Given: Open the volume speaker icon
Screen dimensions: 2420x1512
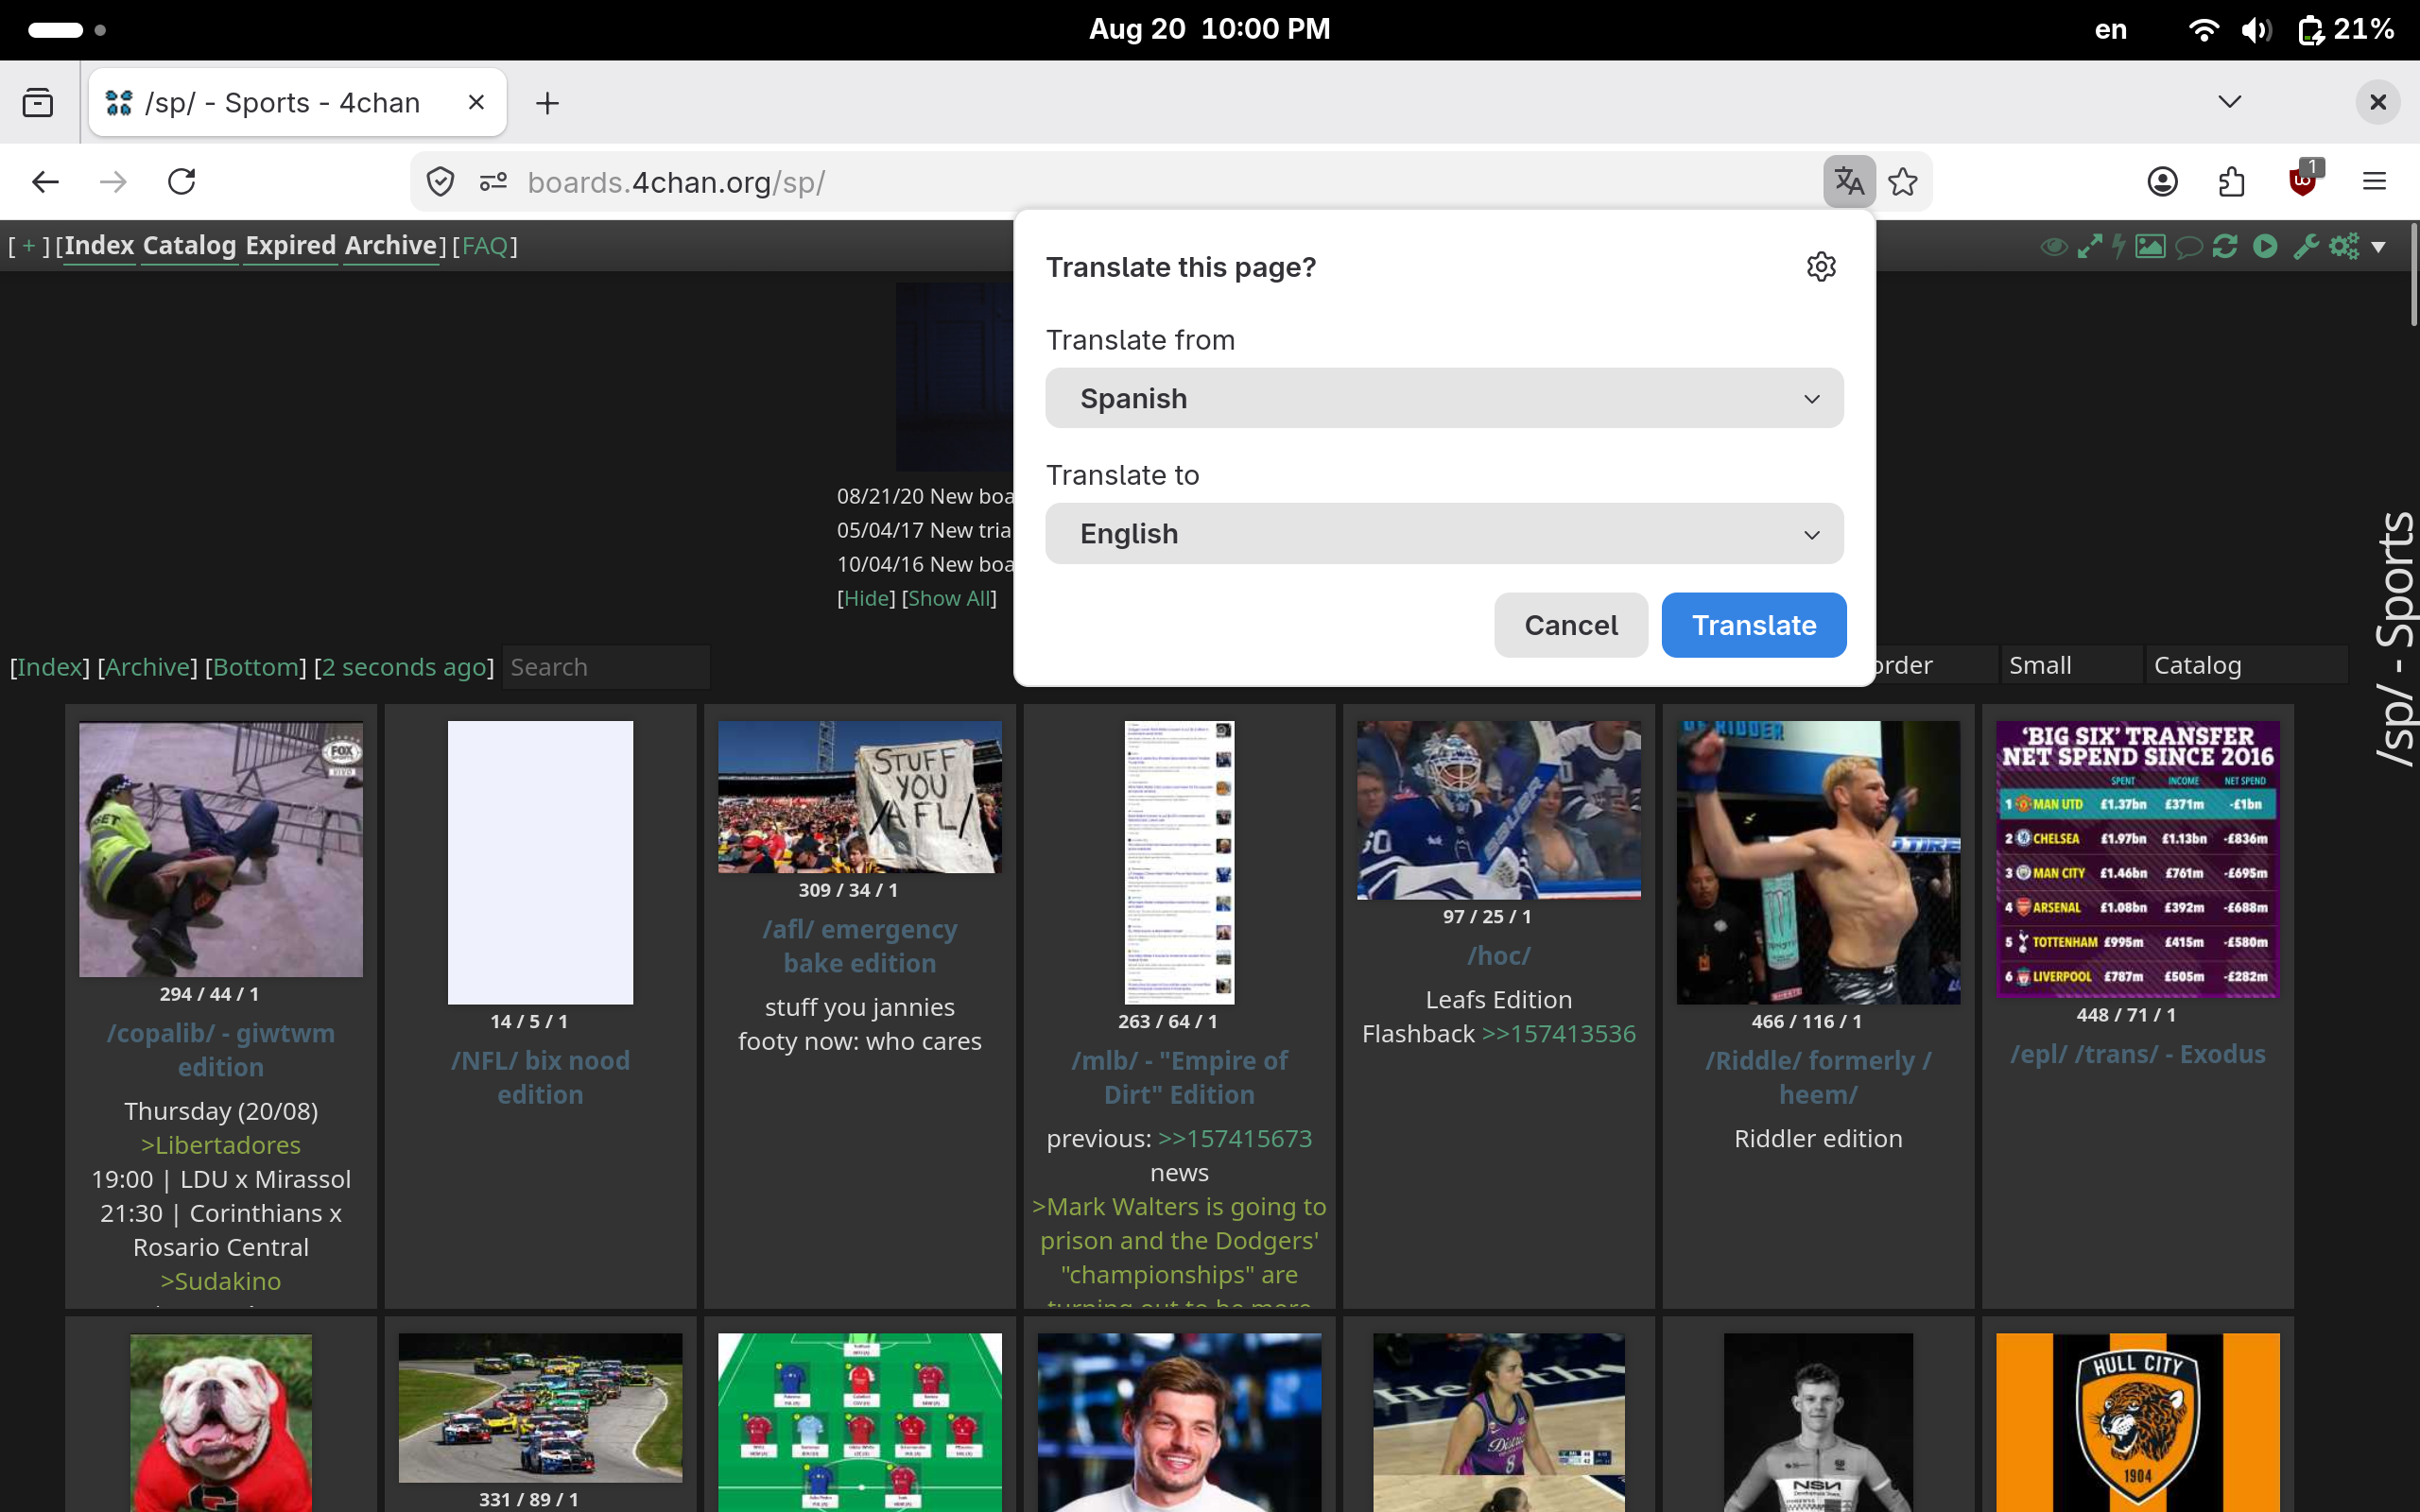Looking at the screenshot, I should tap(2256, 29).
